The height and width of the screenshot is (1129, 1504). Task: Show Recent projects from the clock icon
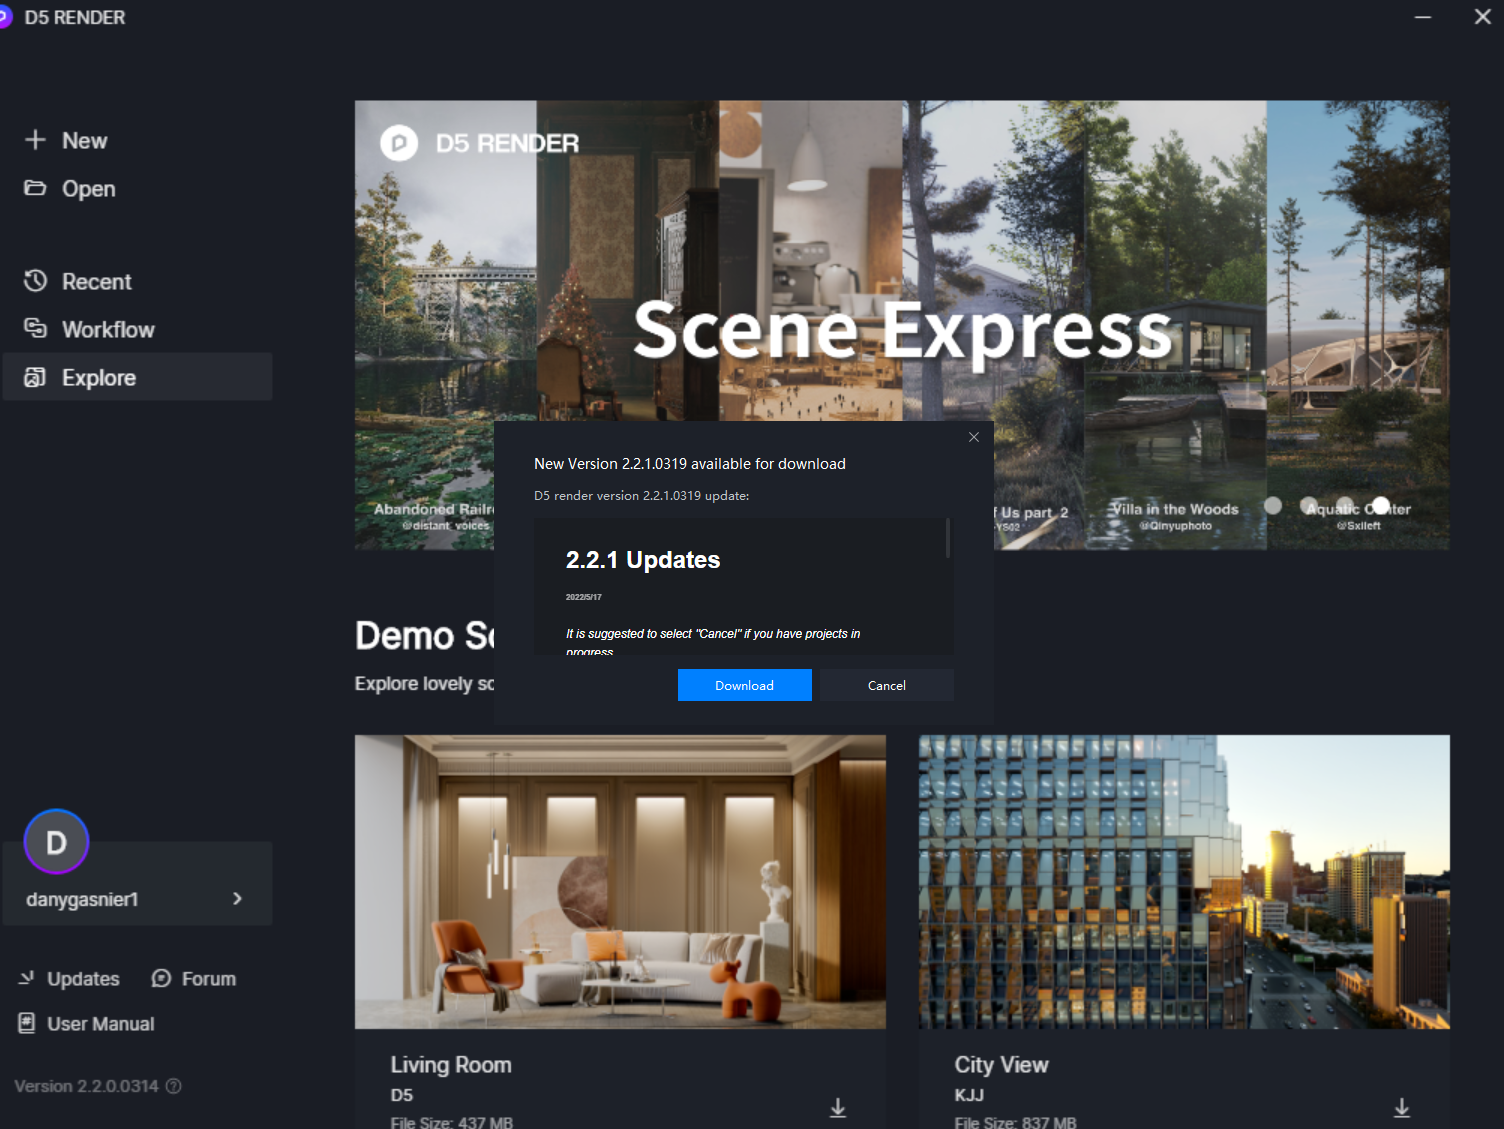[35, 281]
